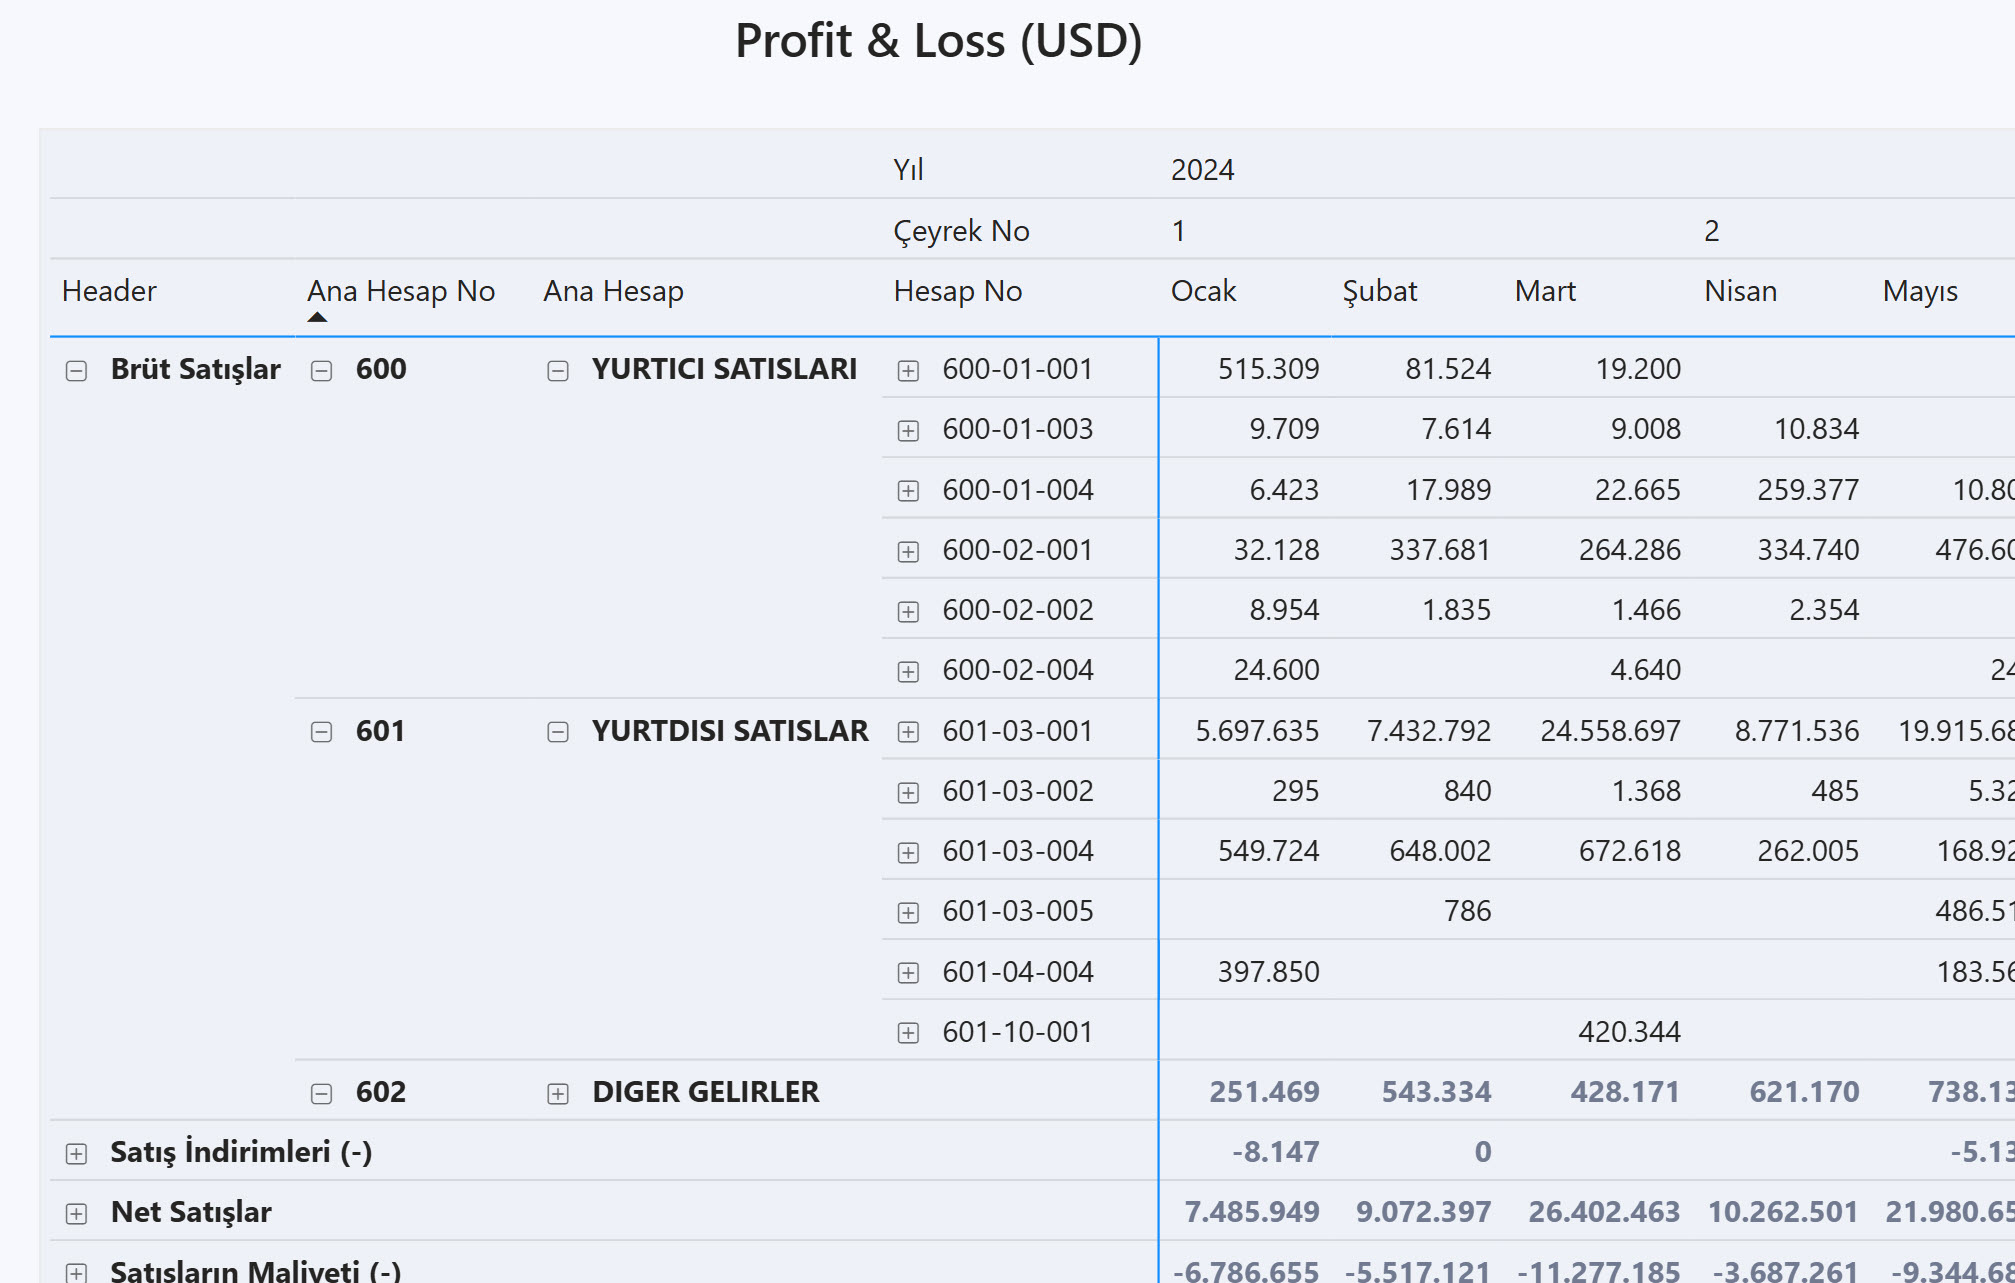Expand account 600-01-003
Screen dimensions: 2015x1283
point(908,431)
